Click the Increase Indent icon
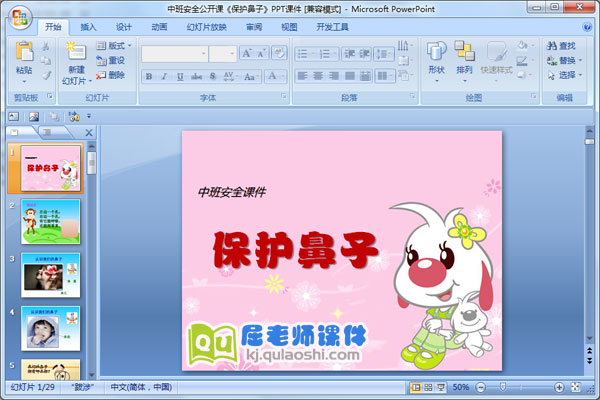Viewport: 600px width, 400px height. pos(364,54)
